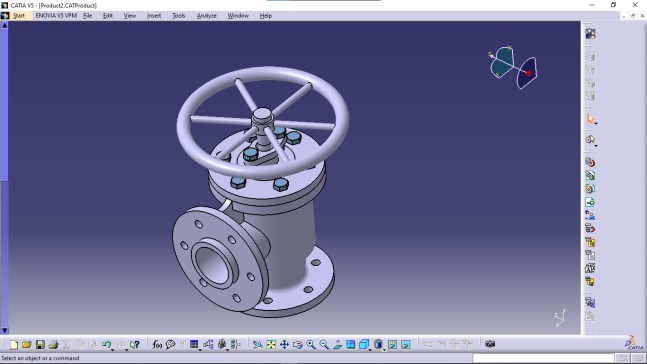This screenshot has width=647, height=364.
Task: Zoom out with the magnifier minus
Action: click(324, 344)
